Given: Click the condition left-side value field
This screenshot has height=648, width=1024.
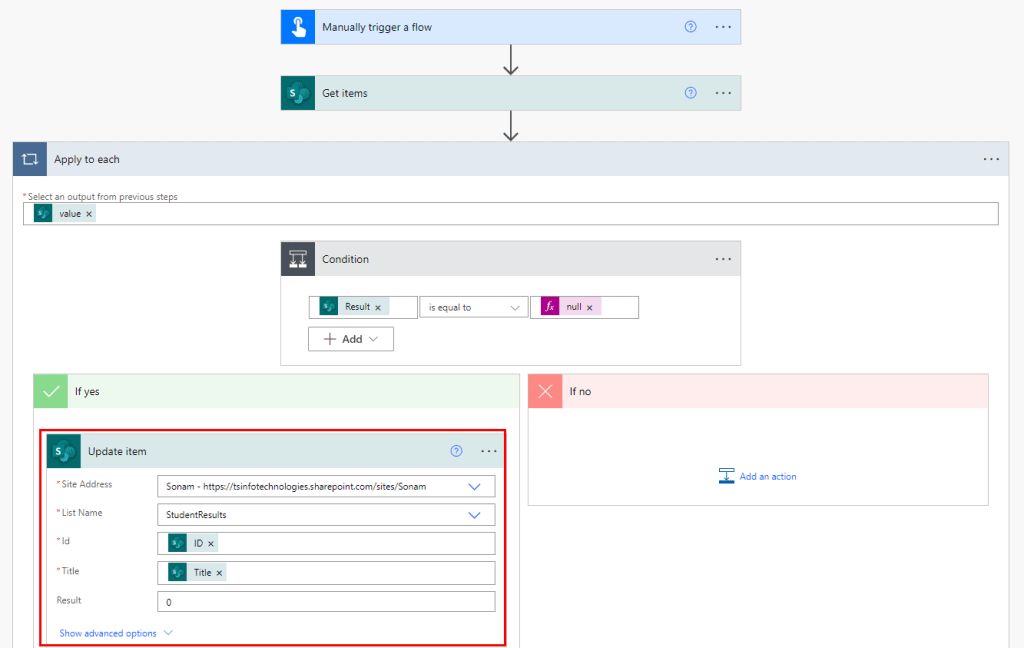Looking at the screenshot, I should coord(363,307).
